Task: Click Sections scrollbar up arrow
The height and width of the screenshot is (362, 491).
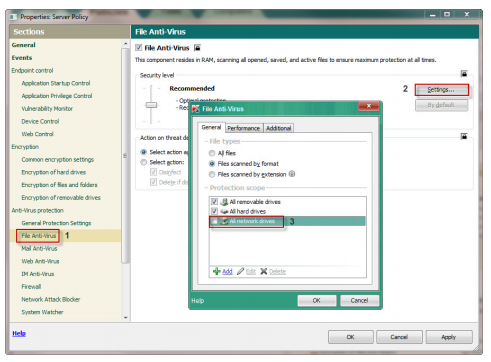Action: click(126, 44)
